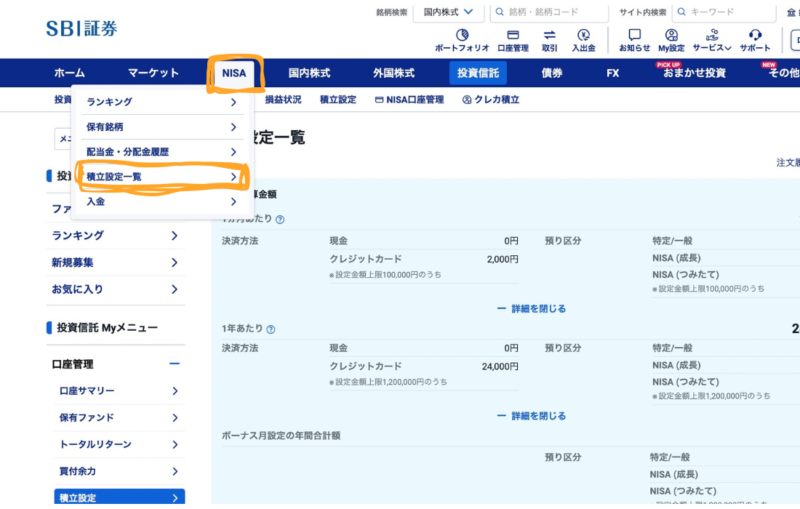Open the サポート support headset icon
The width and height of the screenshot is (800, 509).
[x=755, y=40]
